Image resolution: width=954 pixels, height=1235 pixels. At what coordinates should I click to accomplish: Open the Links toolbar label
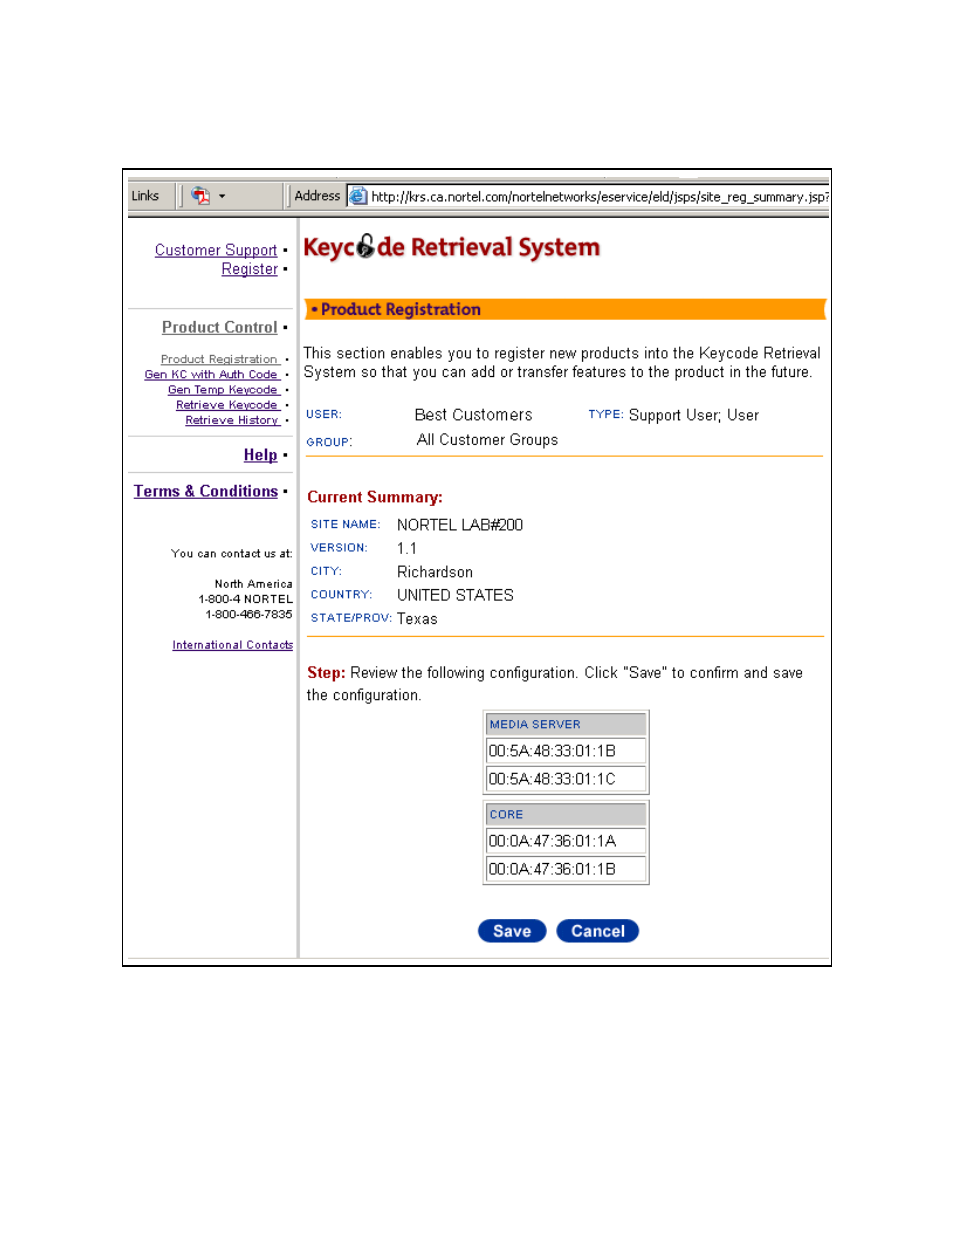pyautogui.click(x=145, y=196)
